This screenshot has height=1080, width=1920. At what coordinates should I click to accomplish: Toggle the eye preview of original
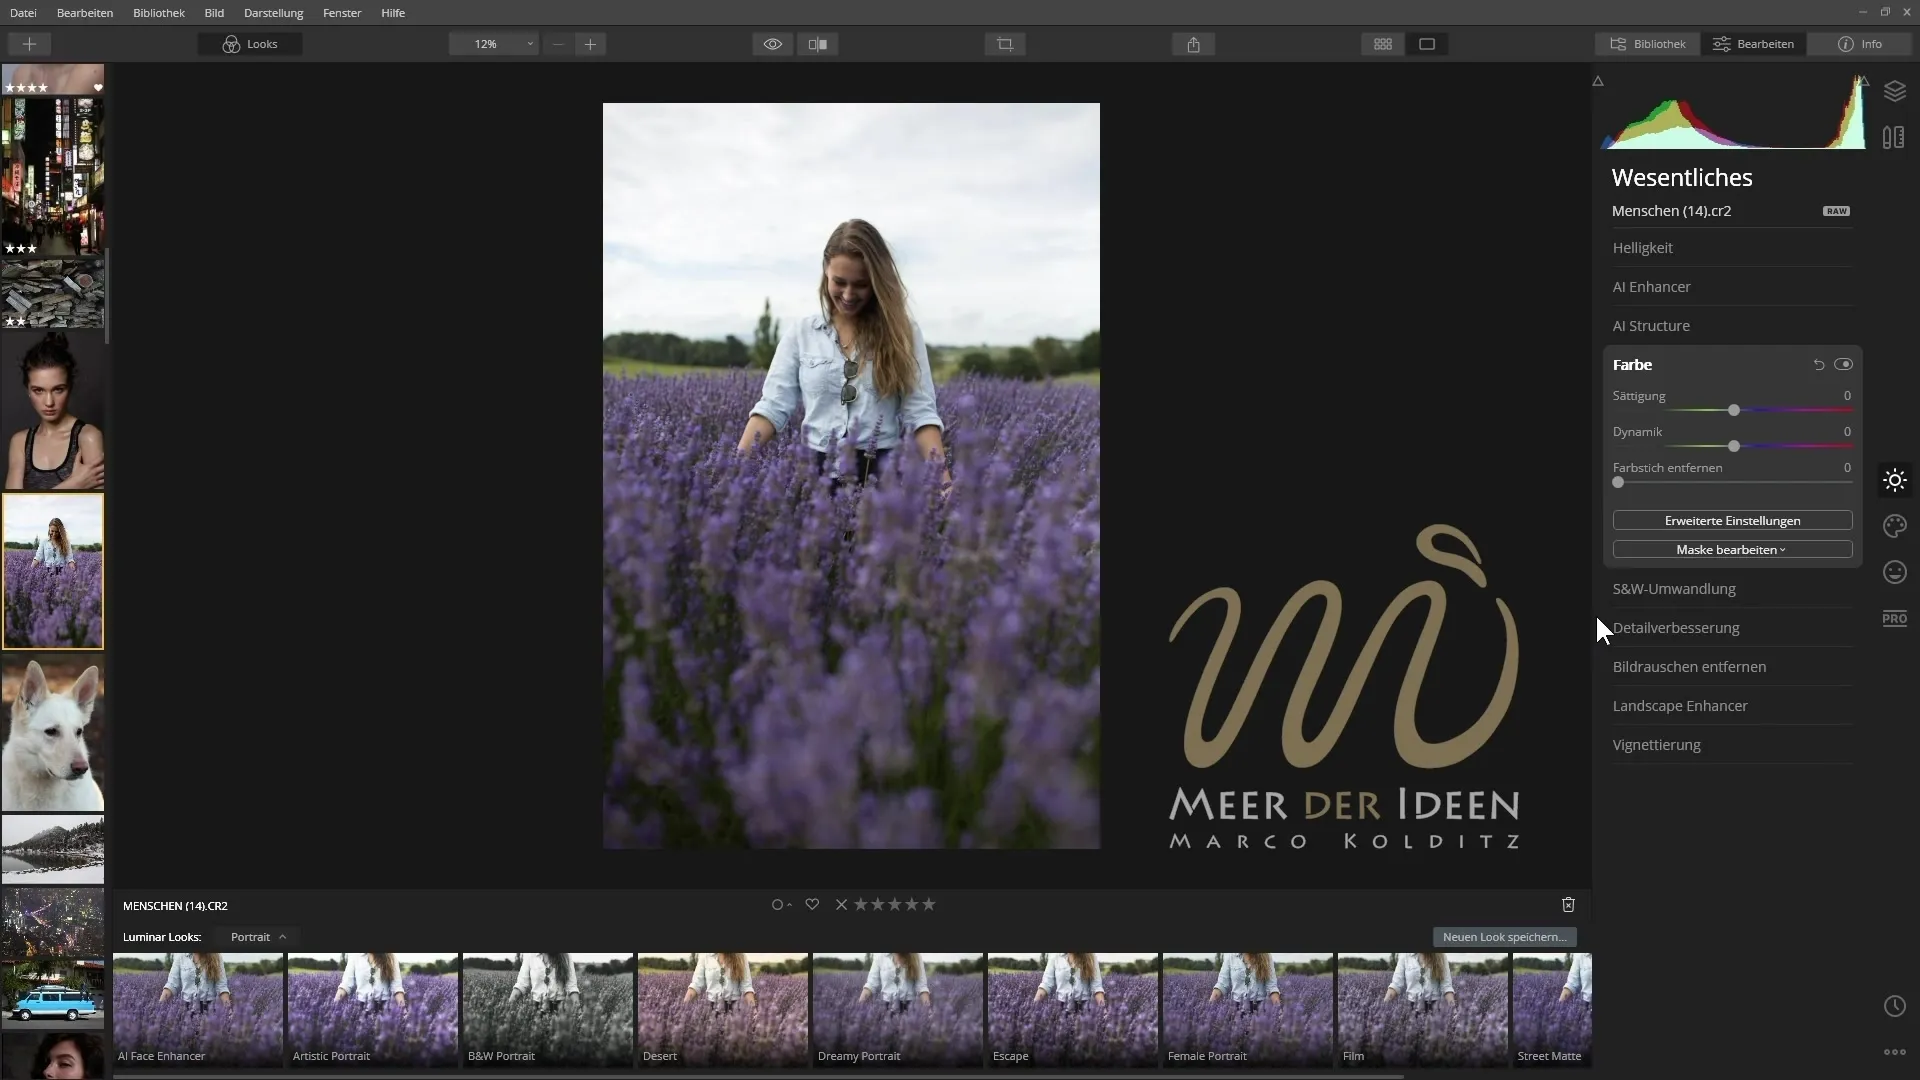pos(773,44)
